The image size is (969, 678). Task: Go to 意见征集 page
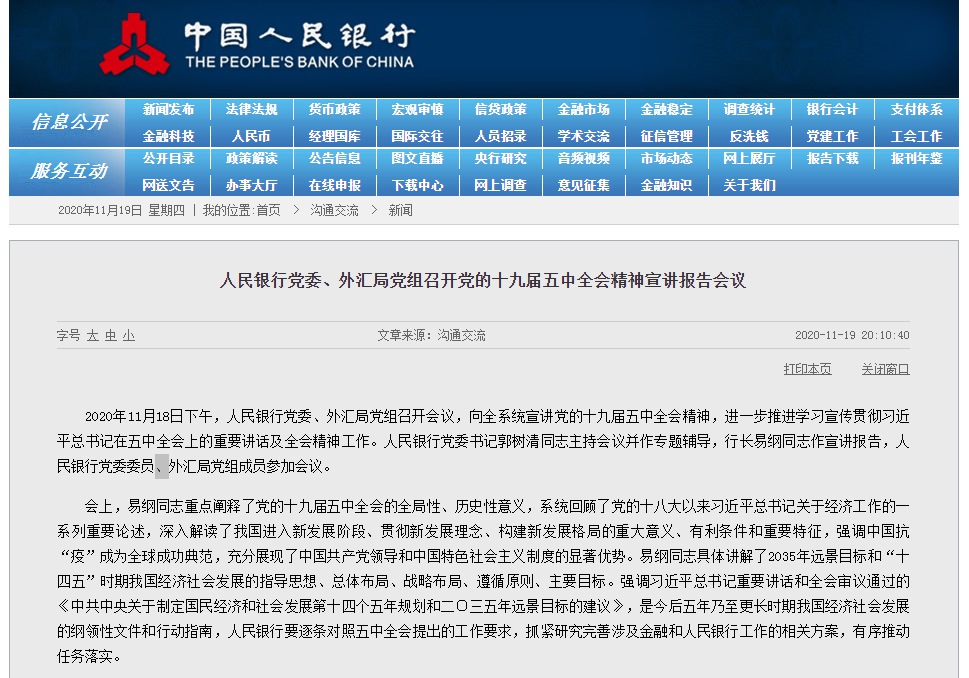click(x=583, y=185)
